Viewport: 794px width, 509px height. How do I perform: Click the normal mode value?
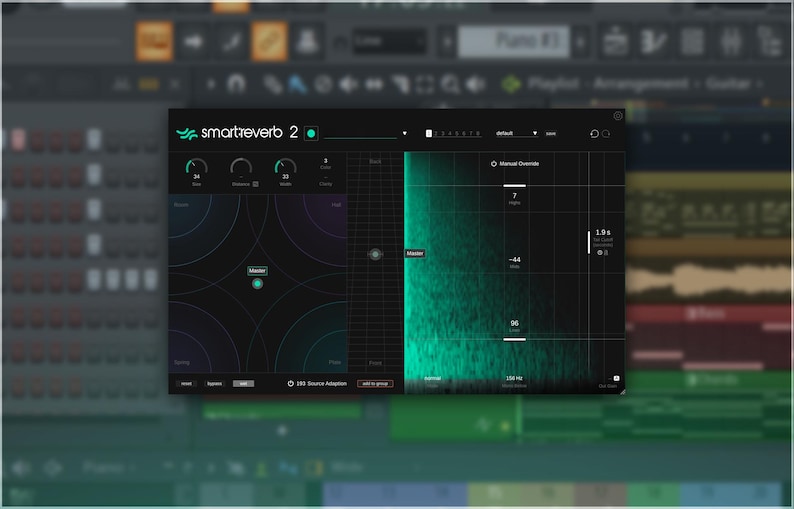click(x=432, y=378)
